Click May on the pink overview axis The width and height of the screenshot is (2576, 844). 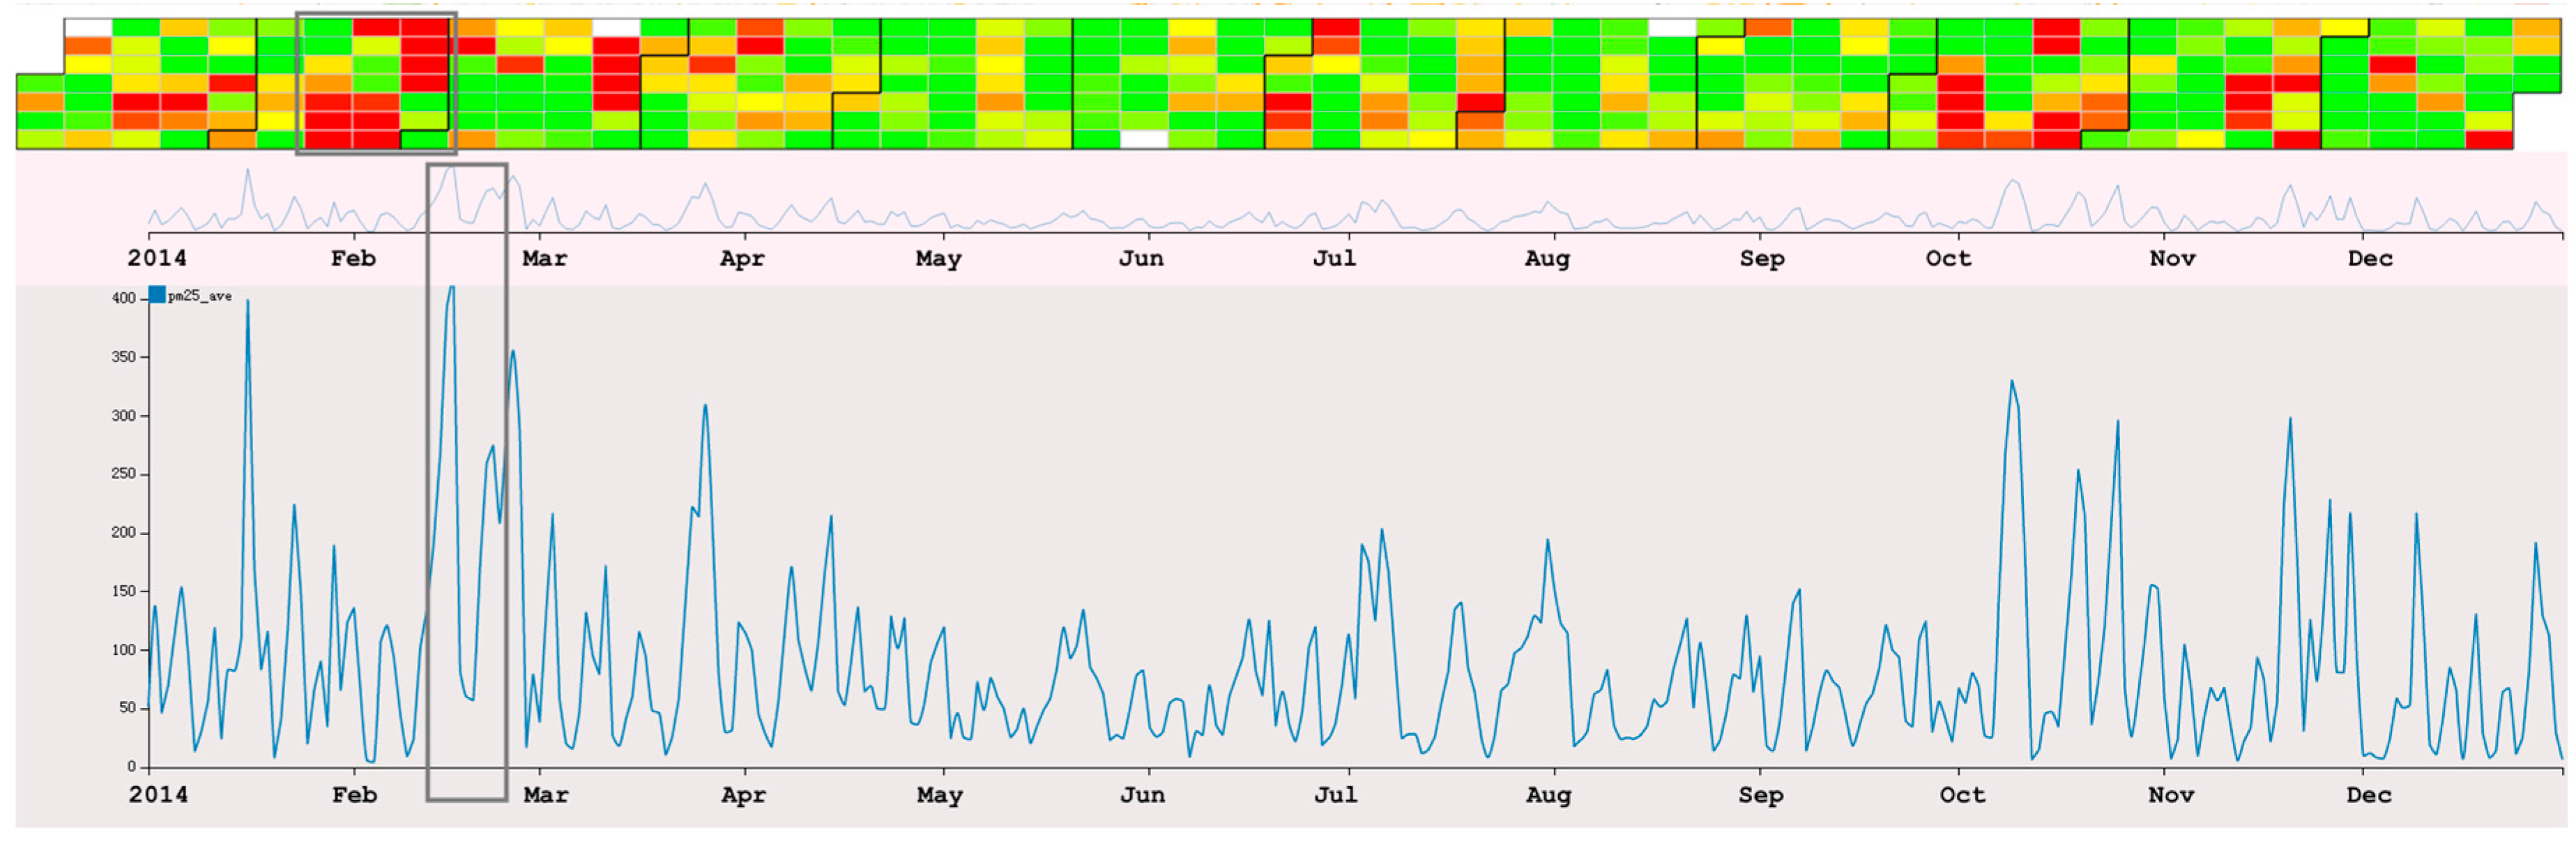(938, 259)
